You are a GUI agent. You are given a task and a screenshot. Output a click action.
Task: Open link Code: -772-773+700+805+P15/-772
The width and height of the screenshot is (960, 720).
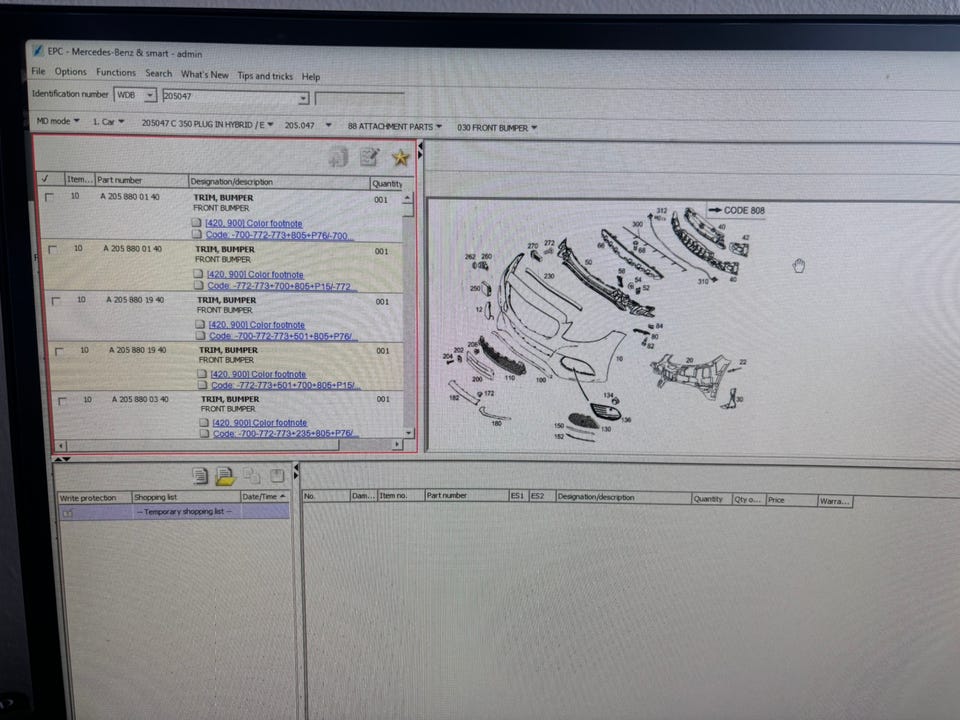pyautogui.click(x=281, y=286)
